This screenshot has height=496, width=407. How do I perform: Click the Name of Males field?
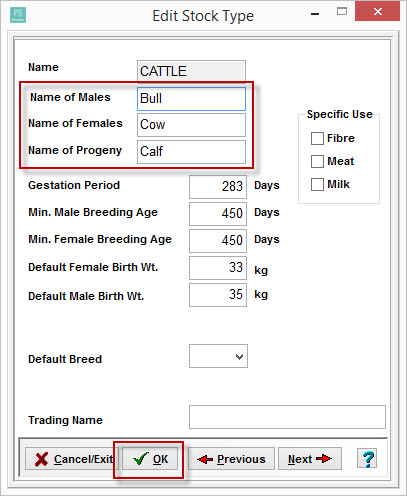(191, 99)
